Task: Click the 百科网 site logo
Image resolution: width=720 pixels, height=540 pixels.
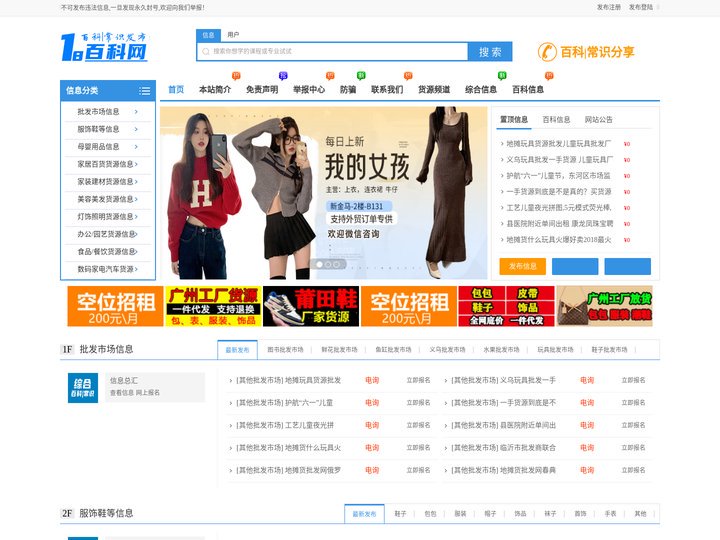Action: pos(104,46)
